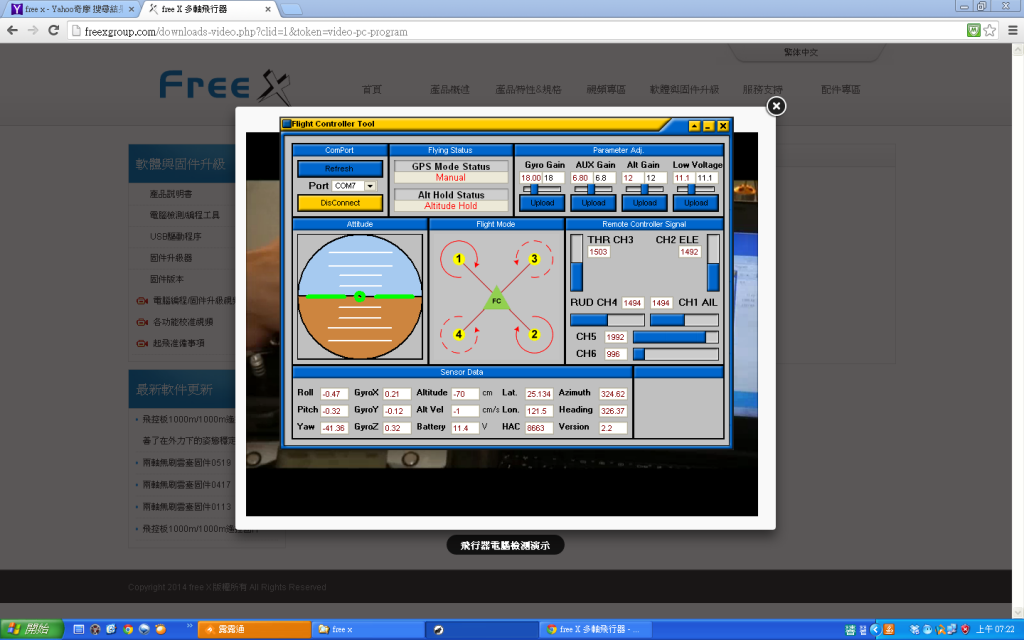This screenshot has height=640, width=1024.
Task: Click the red shield security tray icon
Action: coord(965,630)
